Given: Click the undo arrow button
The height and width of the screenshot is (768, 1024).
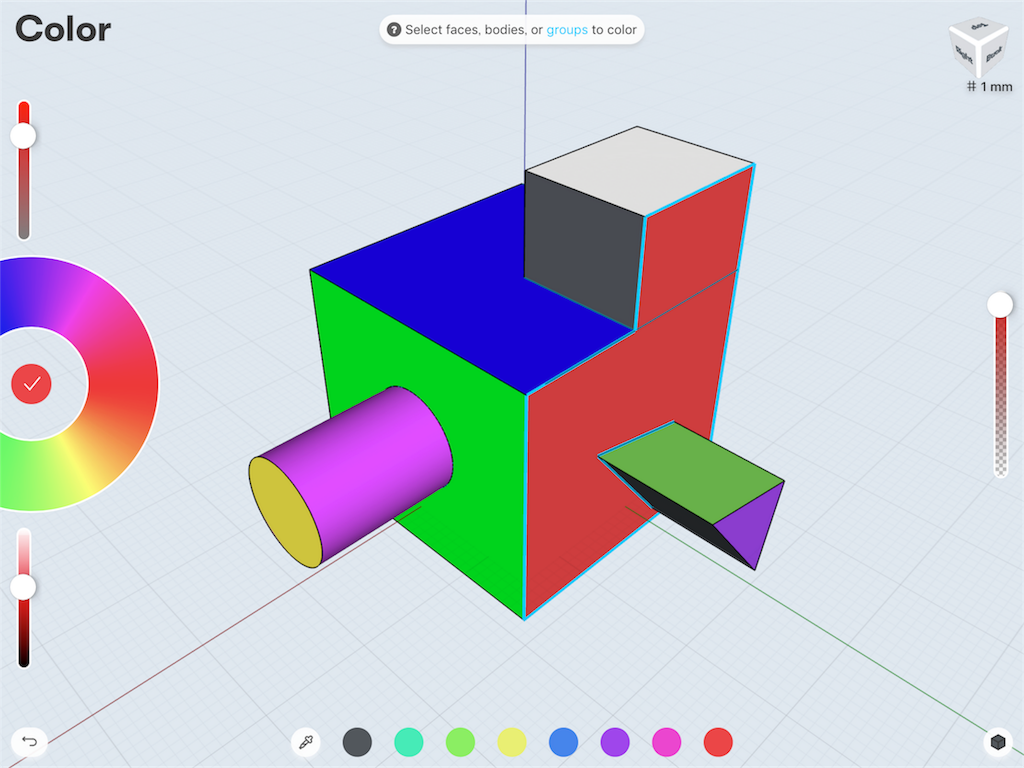Looking at the screenshot, I should click(29, 742).
